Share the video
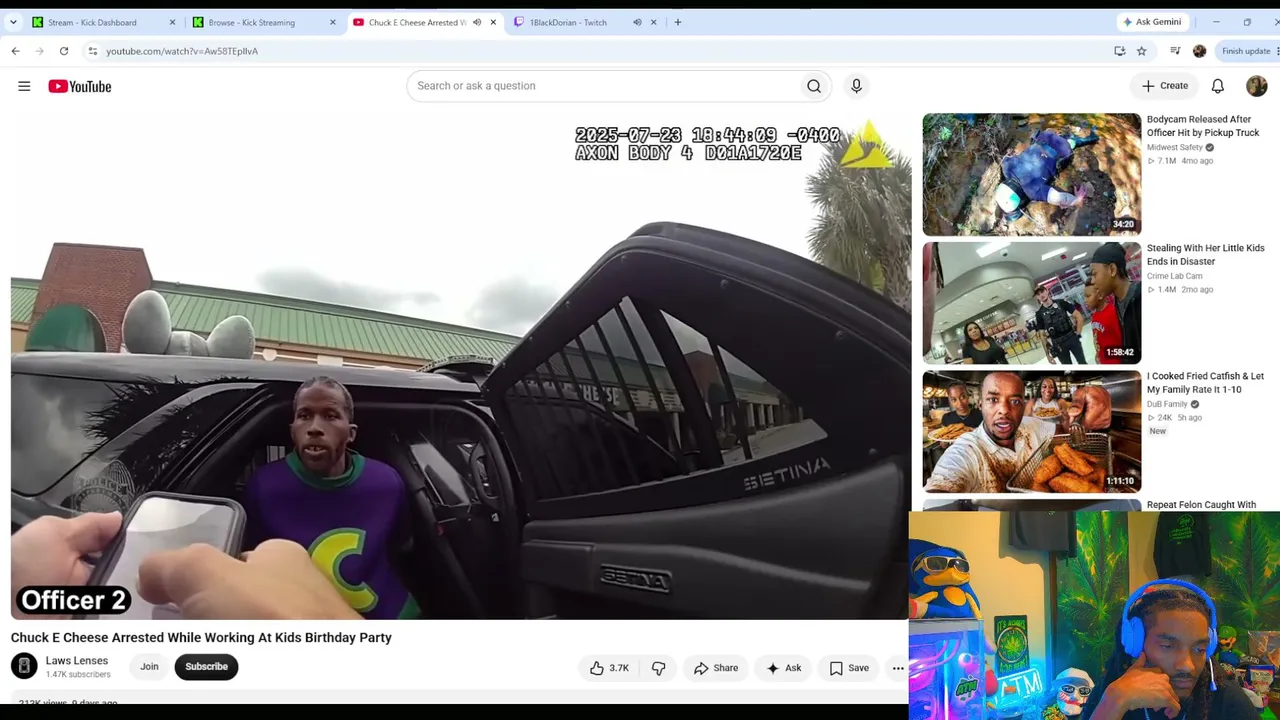 click(x=716, y=668)
